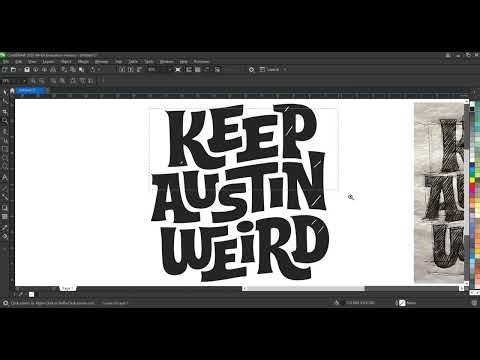The width and height of the screenshot is (480, 360).
Task: Open the File menu
Action: pyautogui.click(x=6, y=62)
